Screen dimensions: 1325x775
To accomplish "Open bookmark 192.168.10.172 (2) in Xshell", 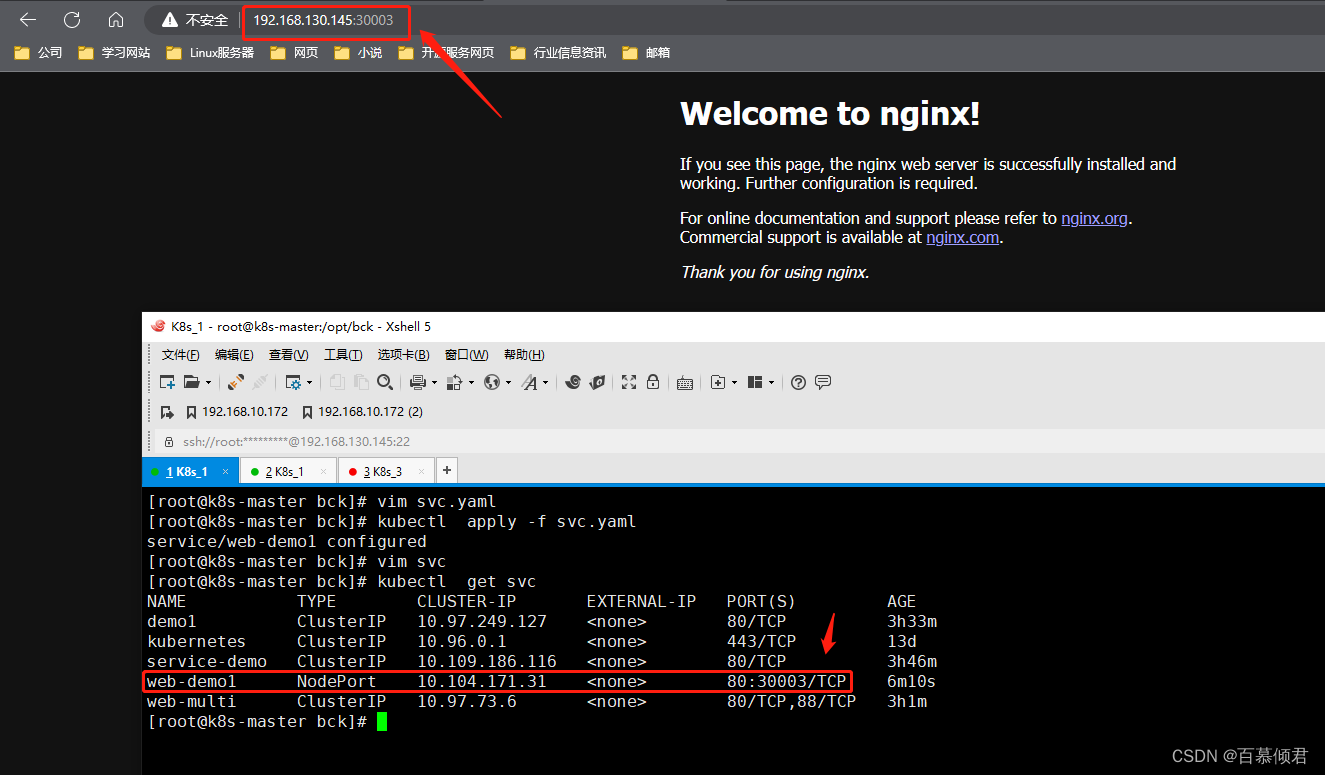I will [x=363, y=412].
